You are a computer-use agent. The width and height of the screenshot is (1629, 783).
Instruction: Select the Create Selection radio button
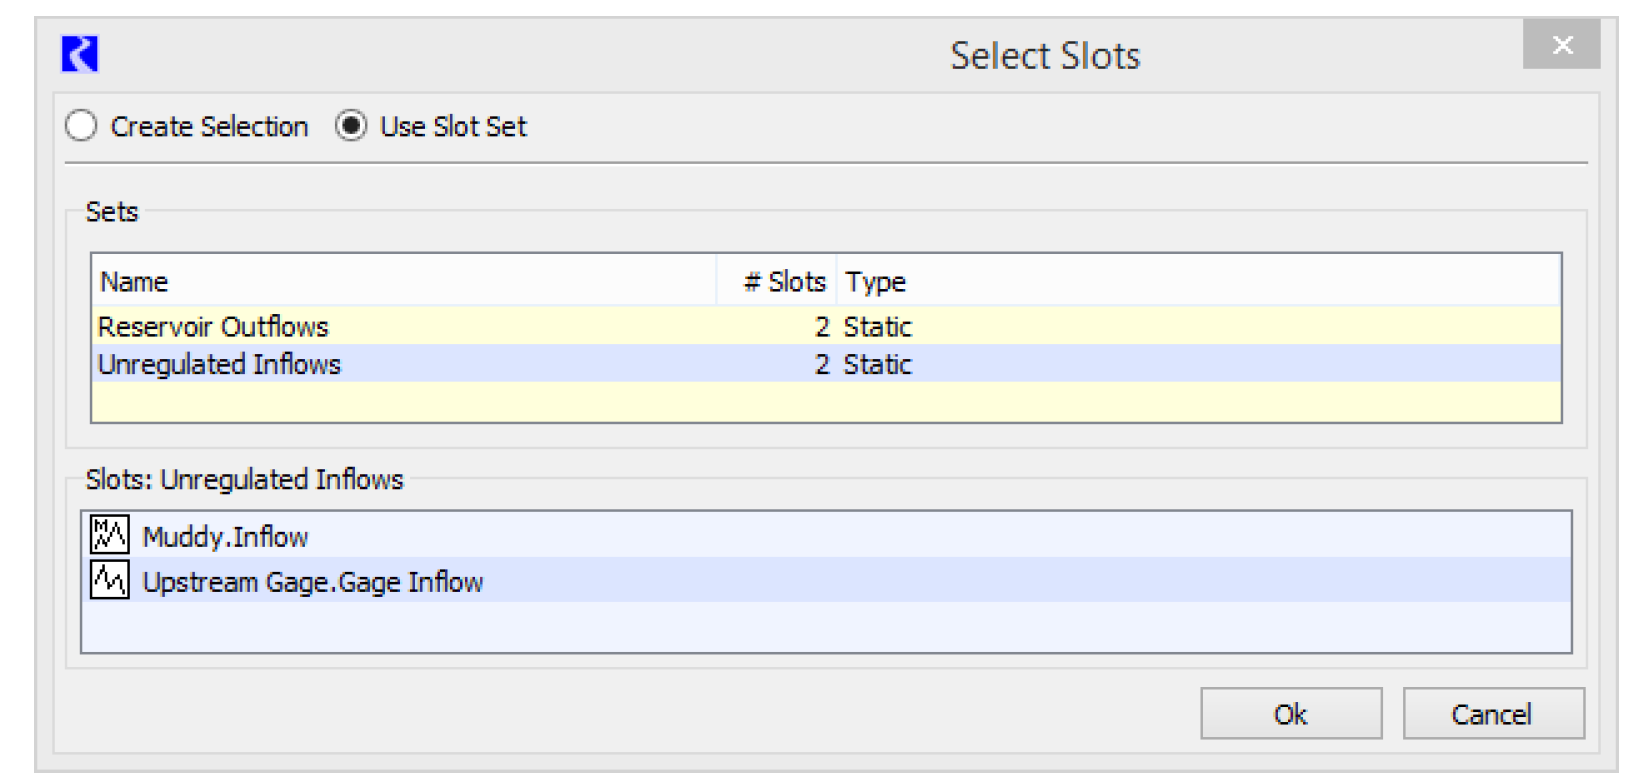pos(82,127)
